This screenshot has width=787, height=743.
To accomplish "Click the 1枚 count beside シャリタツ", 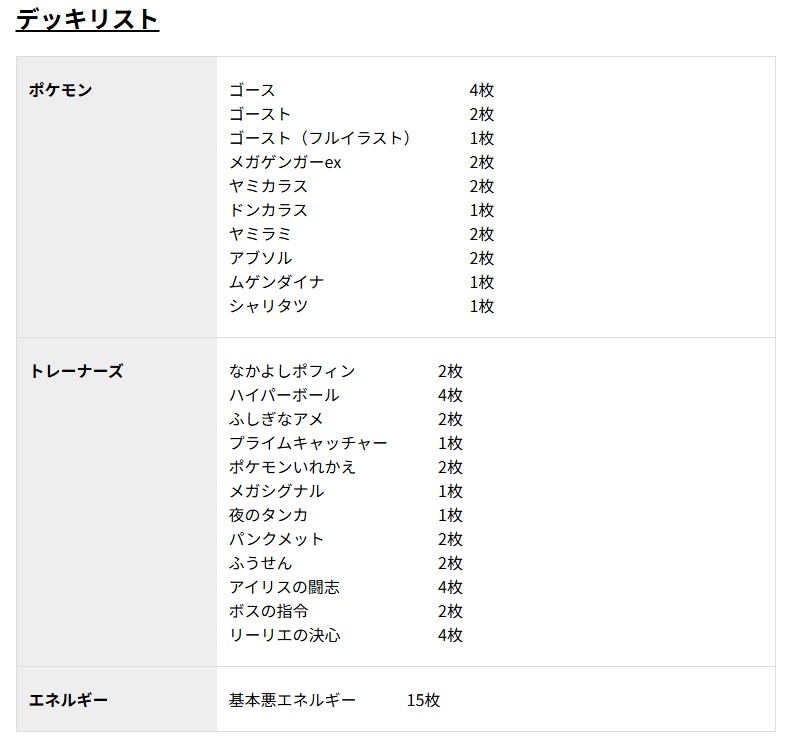I will (x=482, y=306).
